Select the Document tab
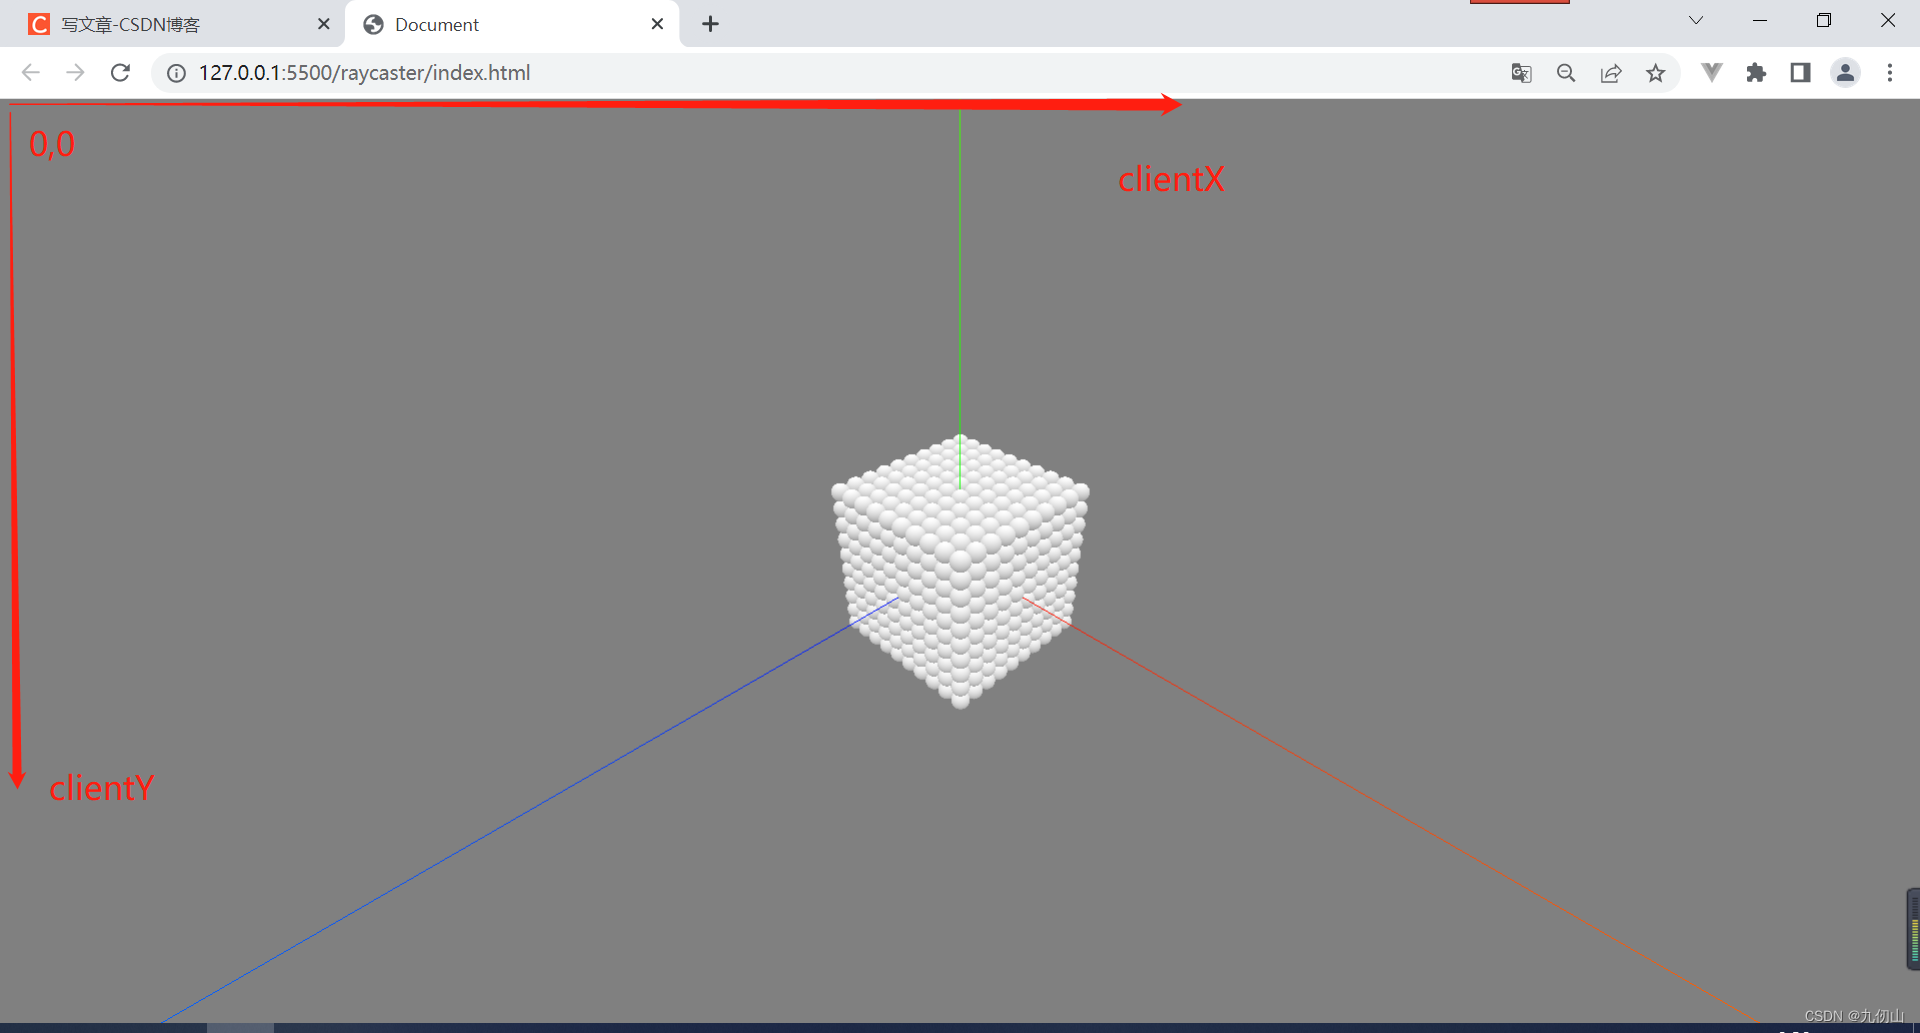The width and height of the screenshot is (1920, 1033). [512, 24]
